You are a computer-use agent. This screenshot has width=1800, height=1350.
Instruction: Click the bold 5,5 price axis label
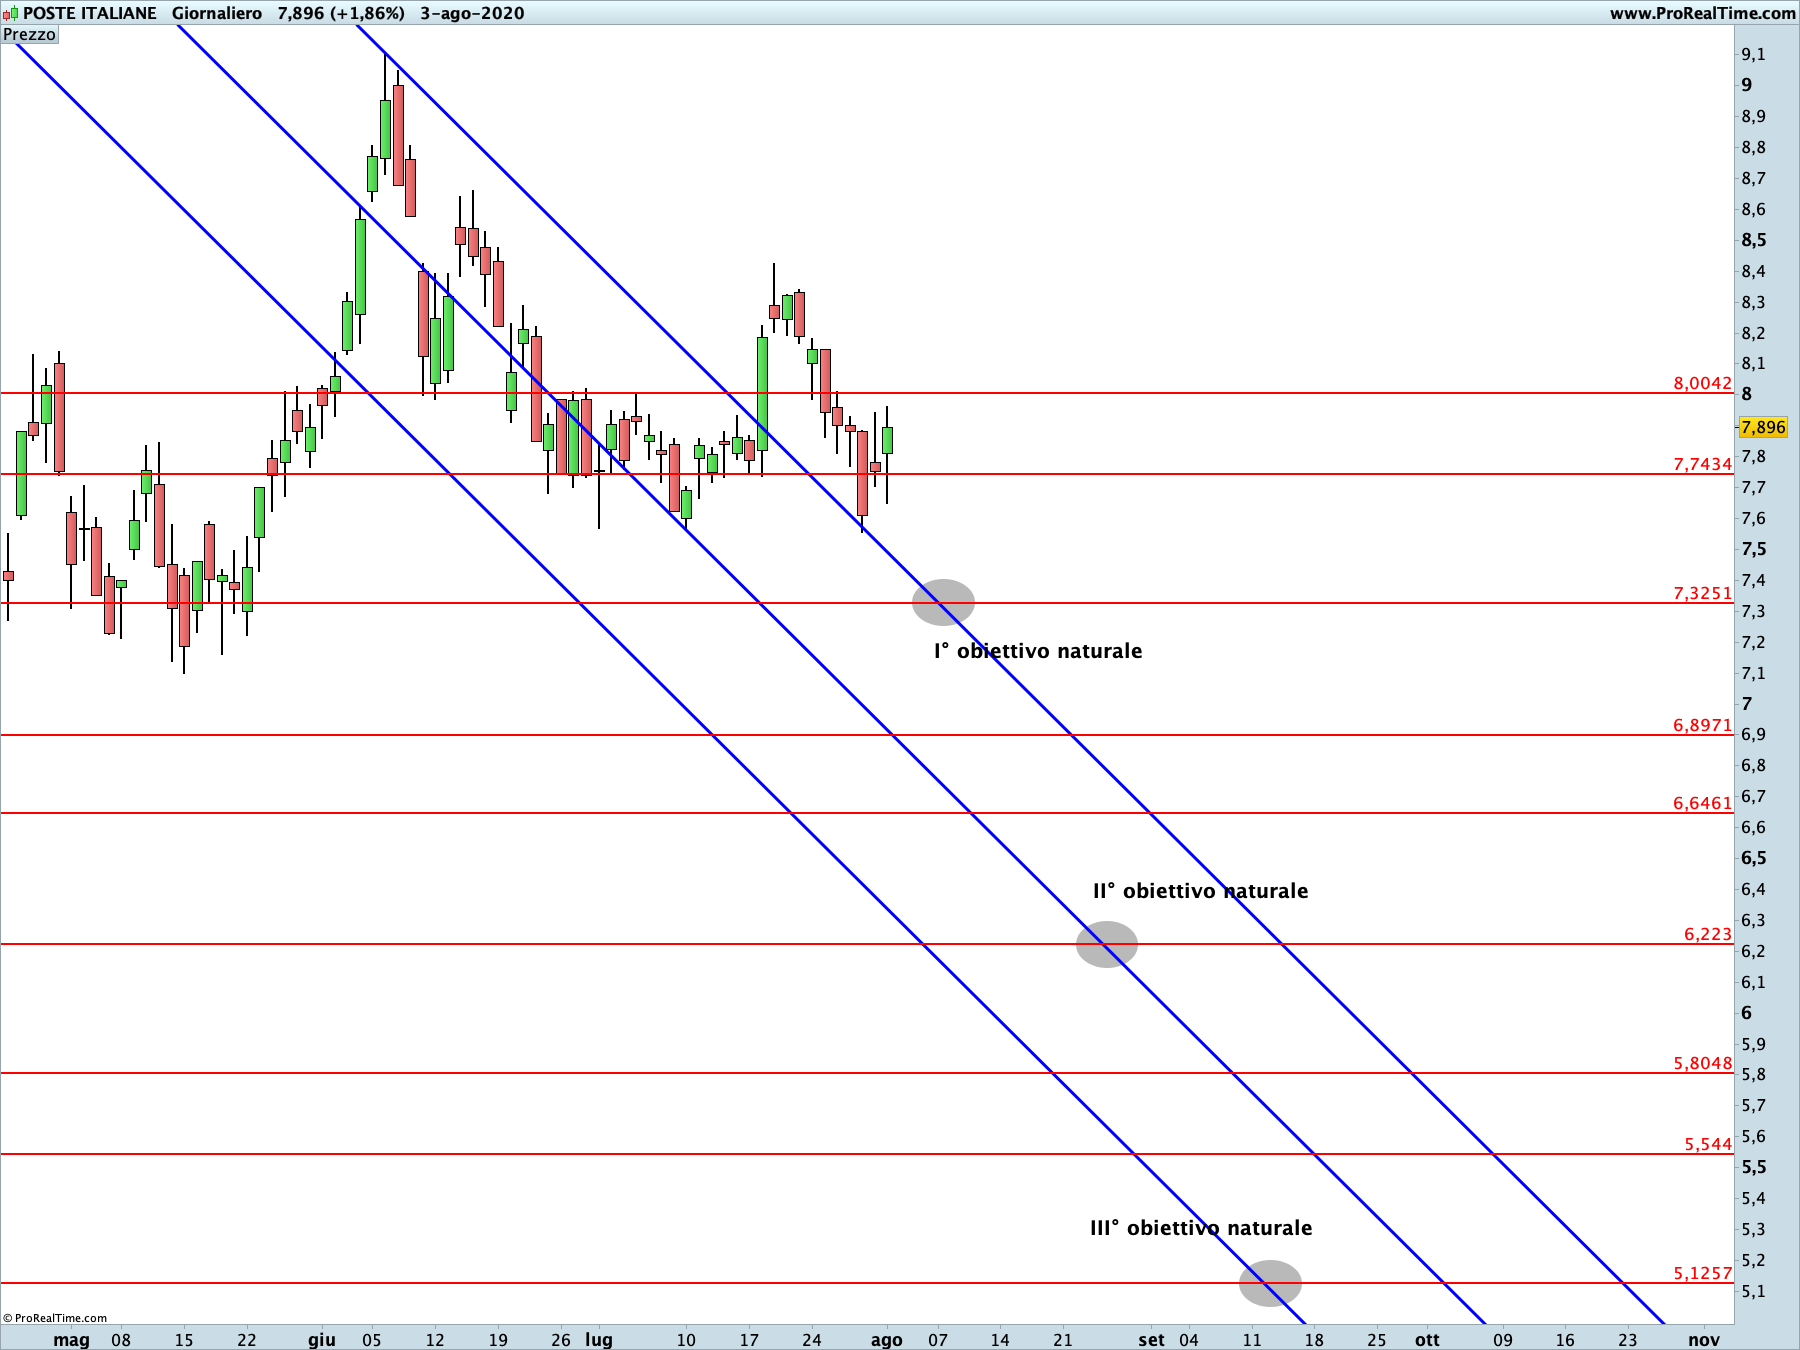(x=1754, y=1167)
